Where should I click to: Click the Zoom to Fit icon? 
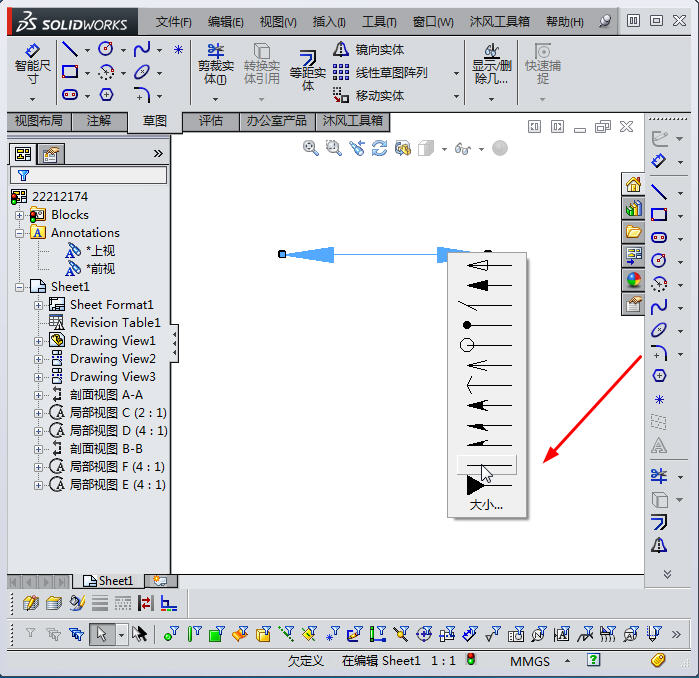click(x=311, y=148)
